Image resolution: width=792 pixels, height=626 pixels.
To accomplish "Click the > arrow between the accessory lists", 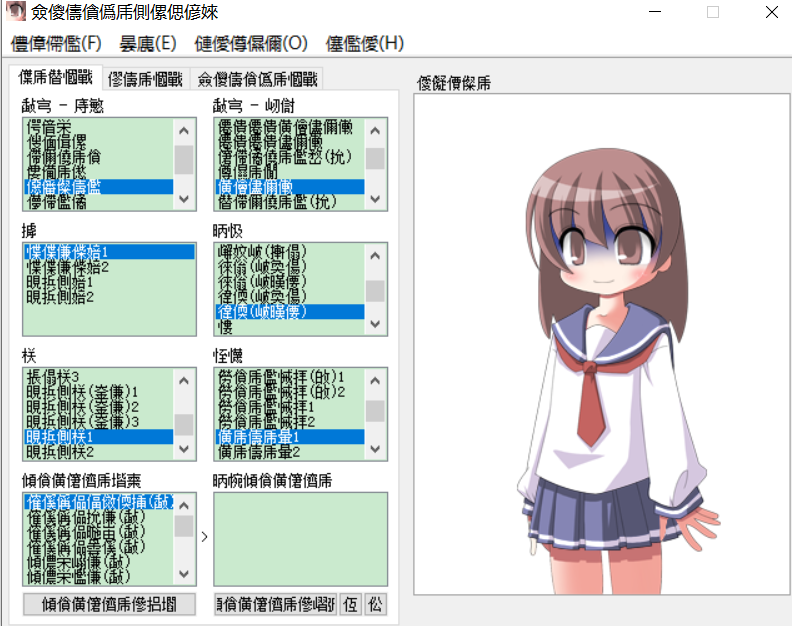I will [204, 537].
